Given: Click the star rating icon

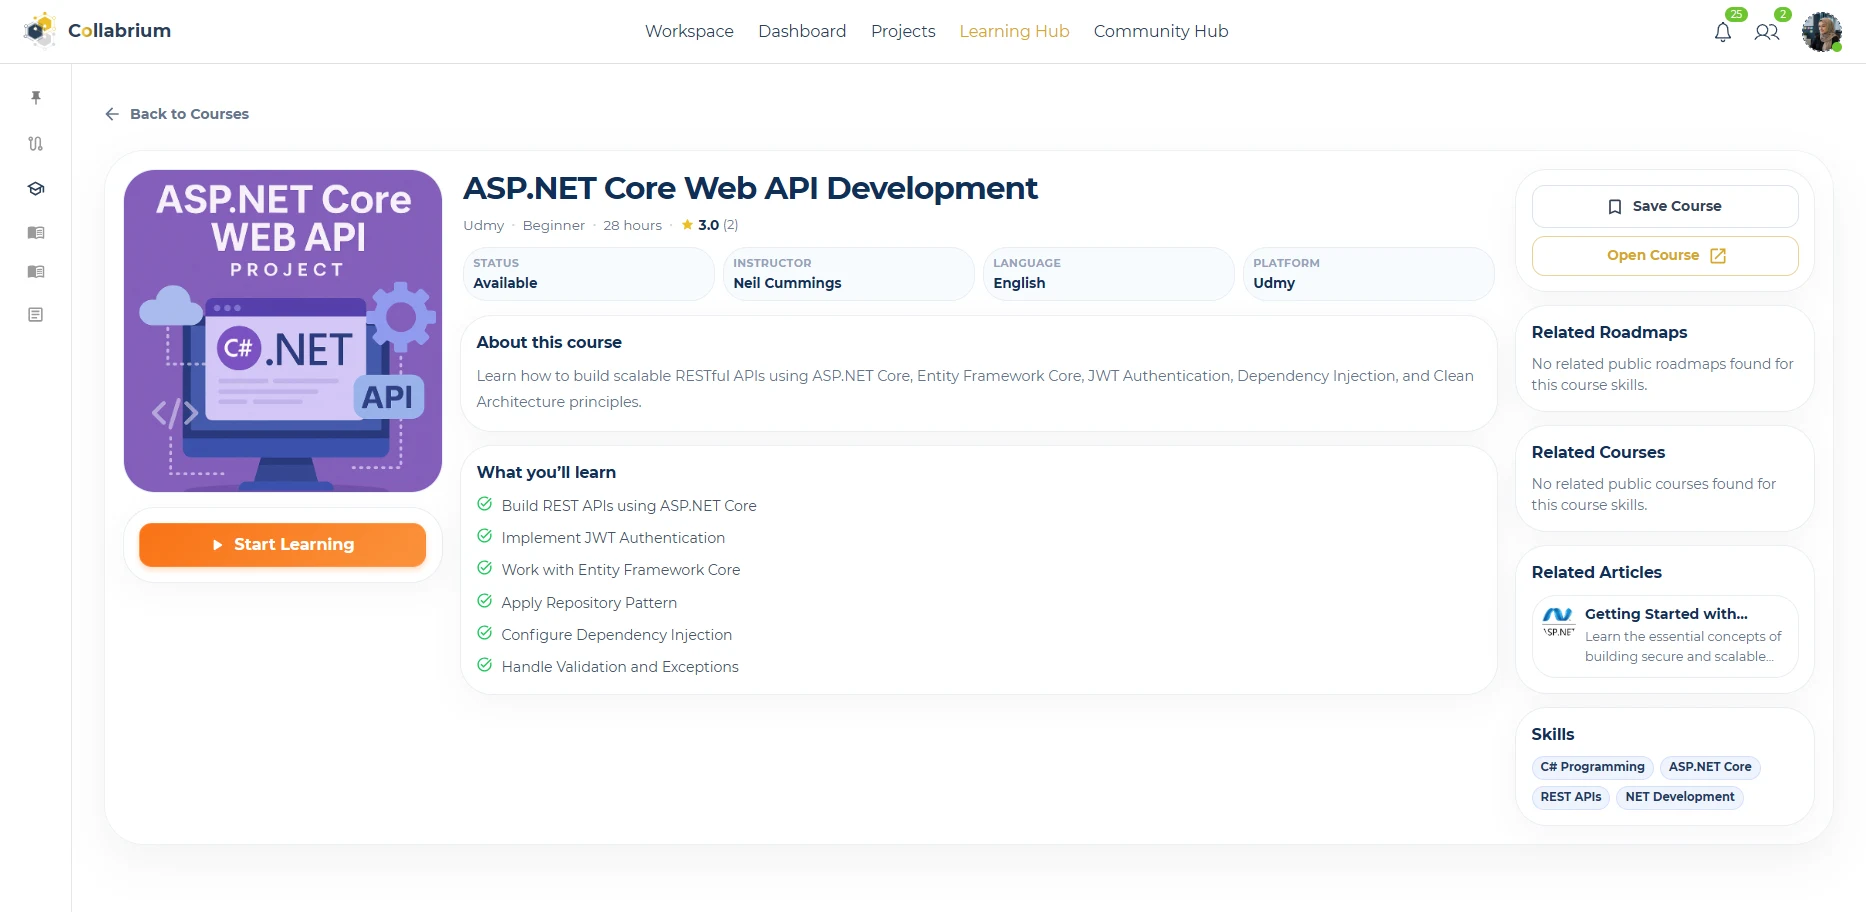Looking at the screenshot, I should [687, 225].
